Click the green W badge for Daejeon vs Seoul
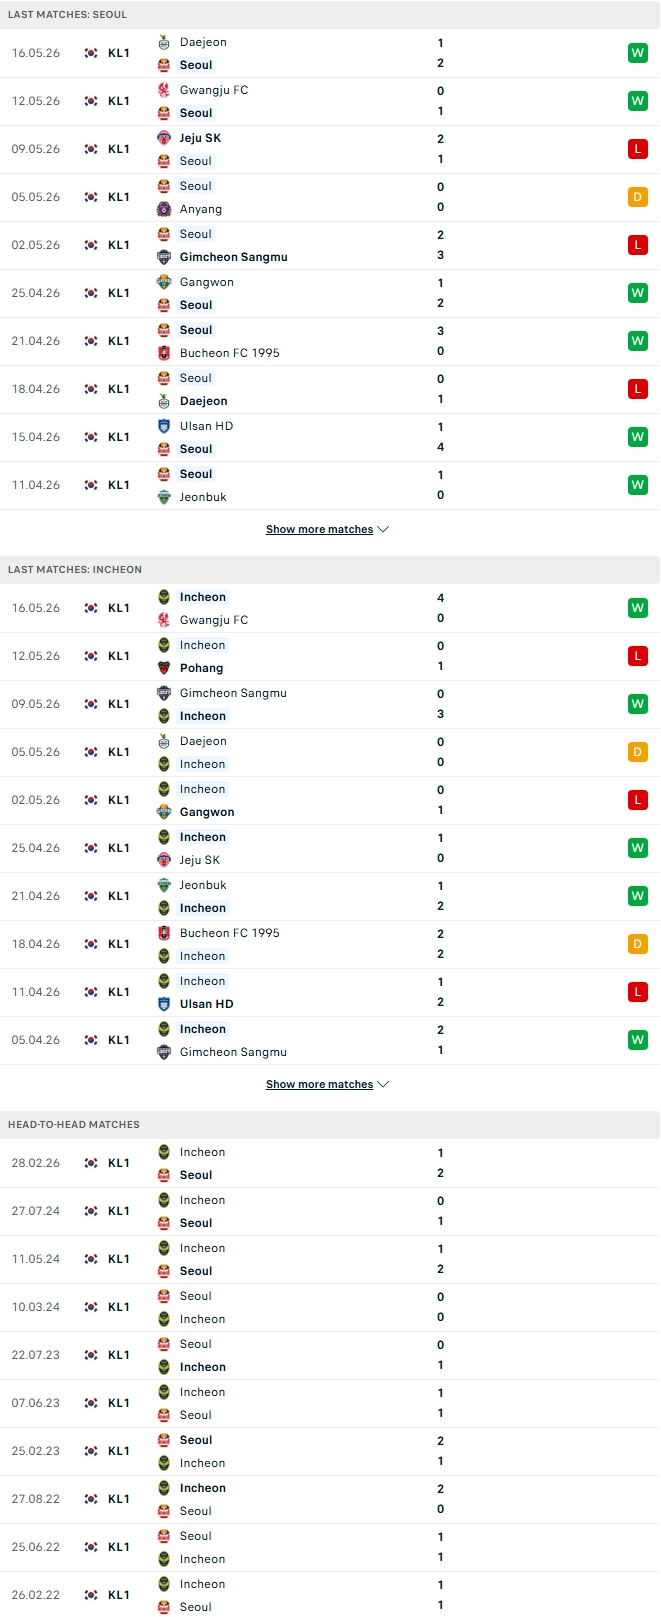Screen dimensions: 661x1617 pyautogui.click(x=638, y=53)
